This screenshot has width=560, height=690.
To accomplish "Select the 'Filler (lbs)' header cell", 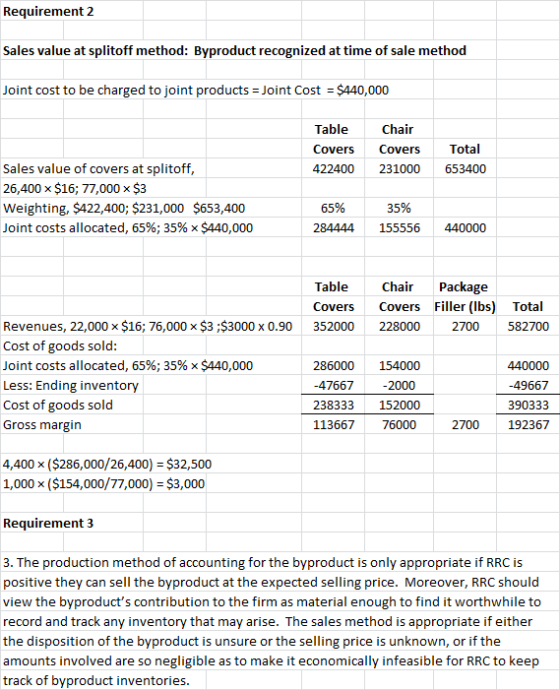I will (465, 307).
